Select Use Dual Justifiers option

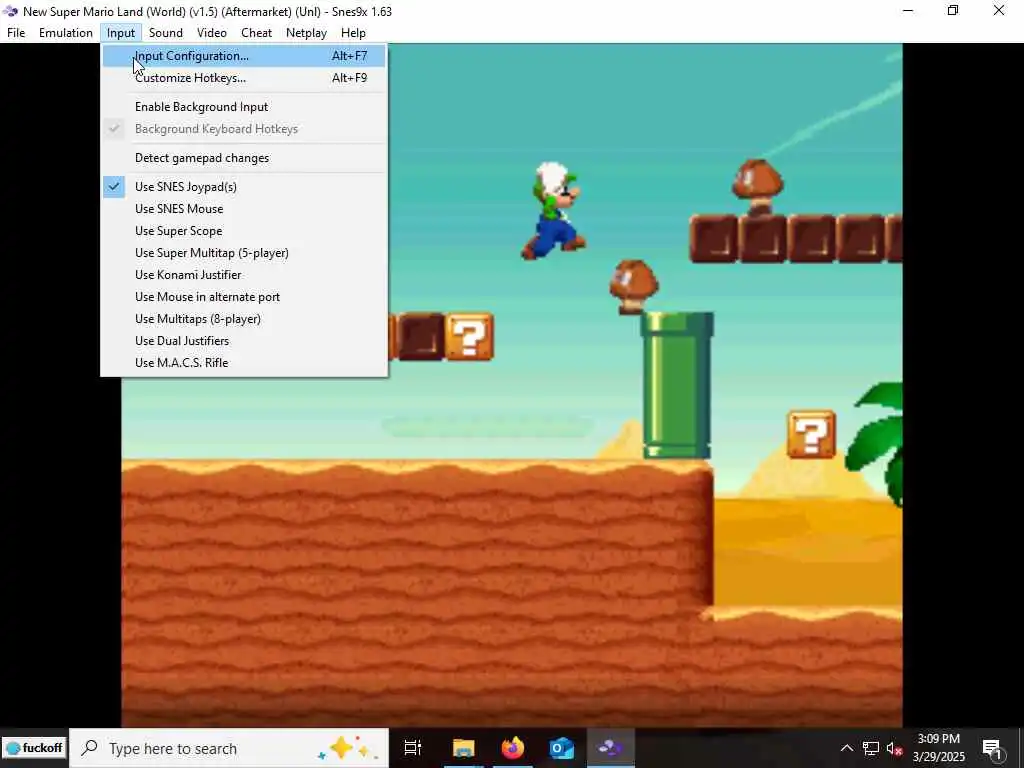pyautogui.click(x=244, y=341)
